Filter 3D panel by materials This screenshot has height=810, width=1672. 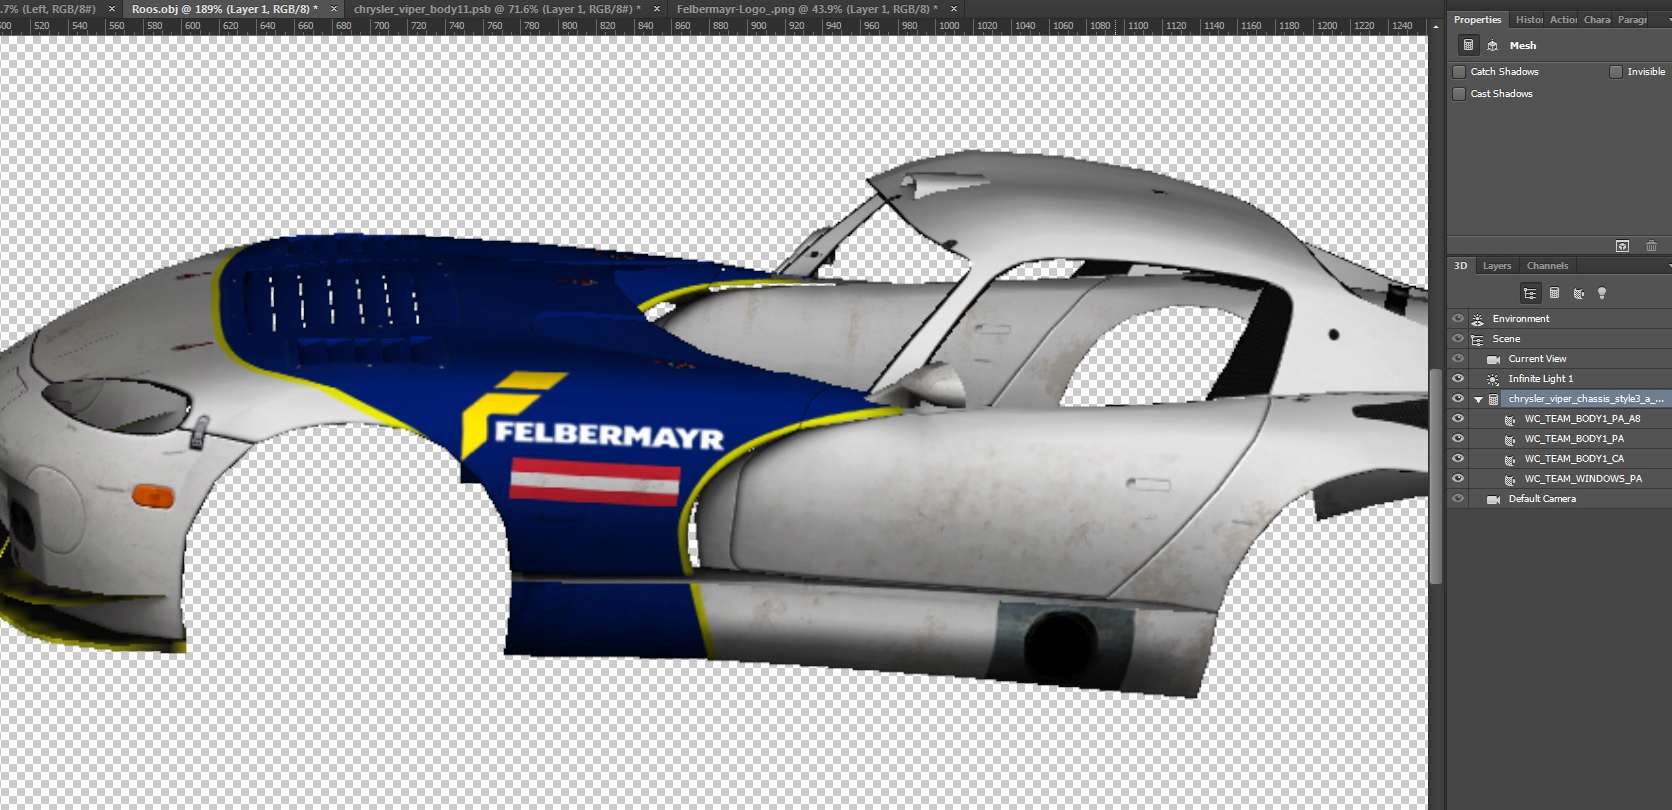click(x=1578, y=293)
